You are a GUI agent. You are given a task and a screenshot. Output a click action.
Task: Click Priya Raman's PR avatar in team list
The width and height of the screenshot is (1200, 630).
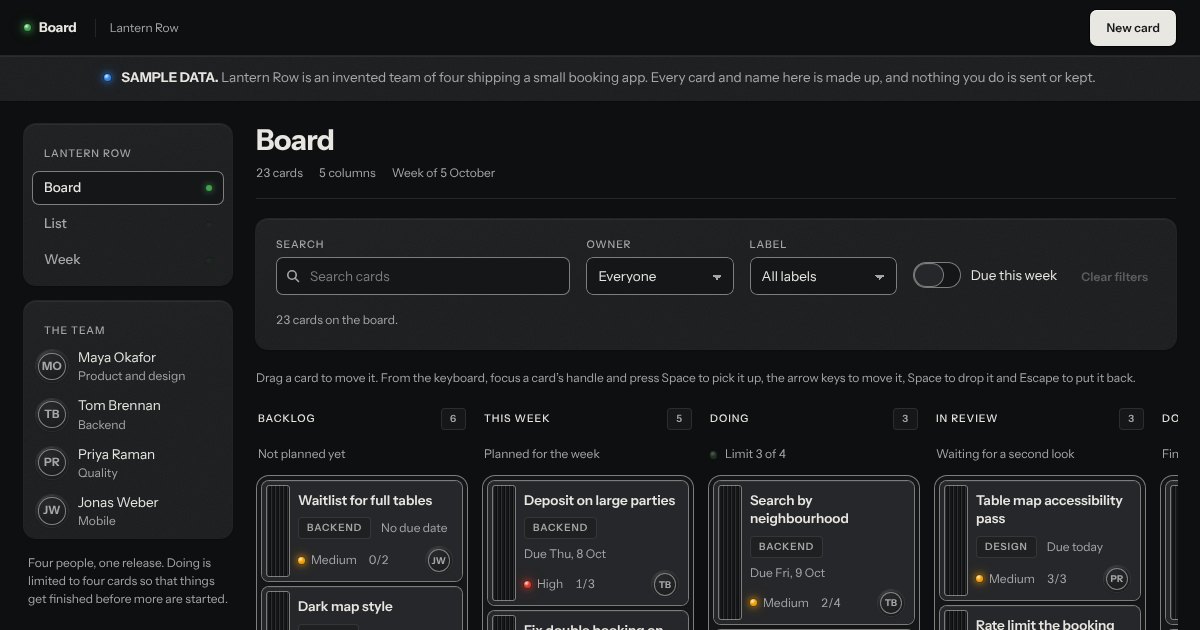(51, 463)
